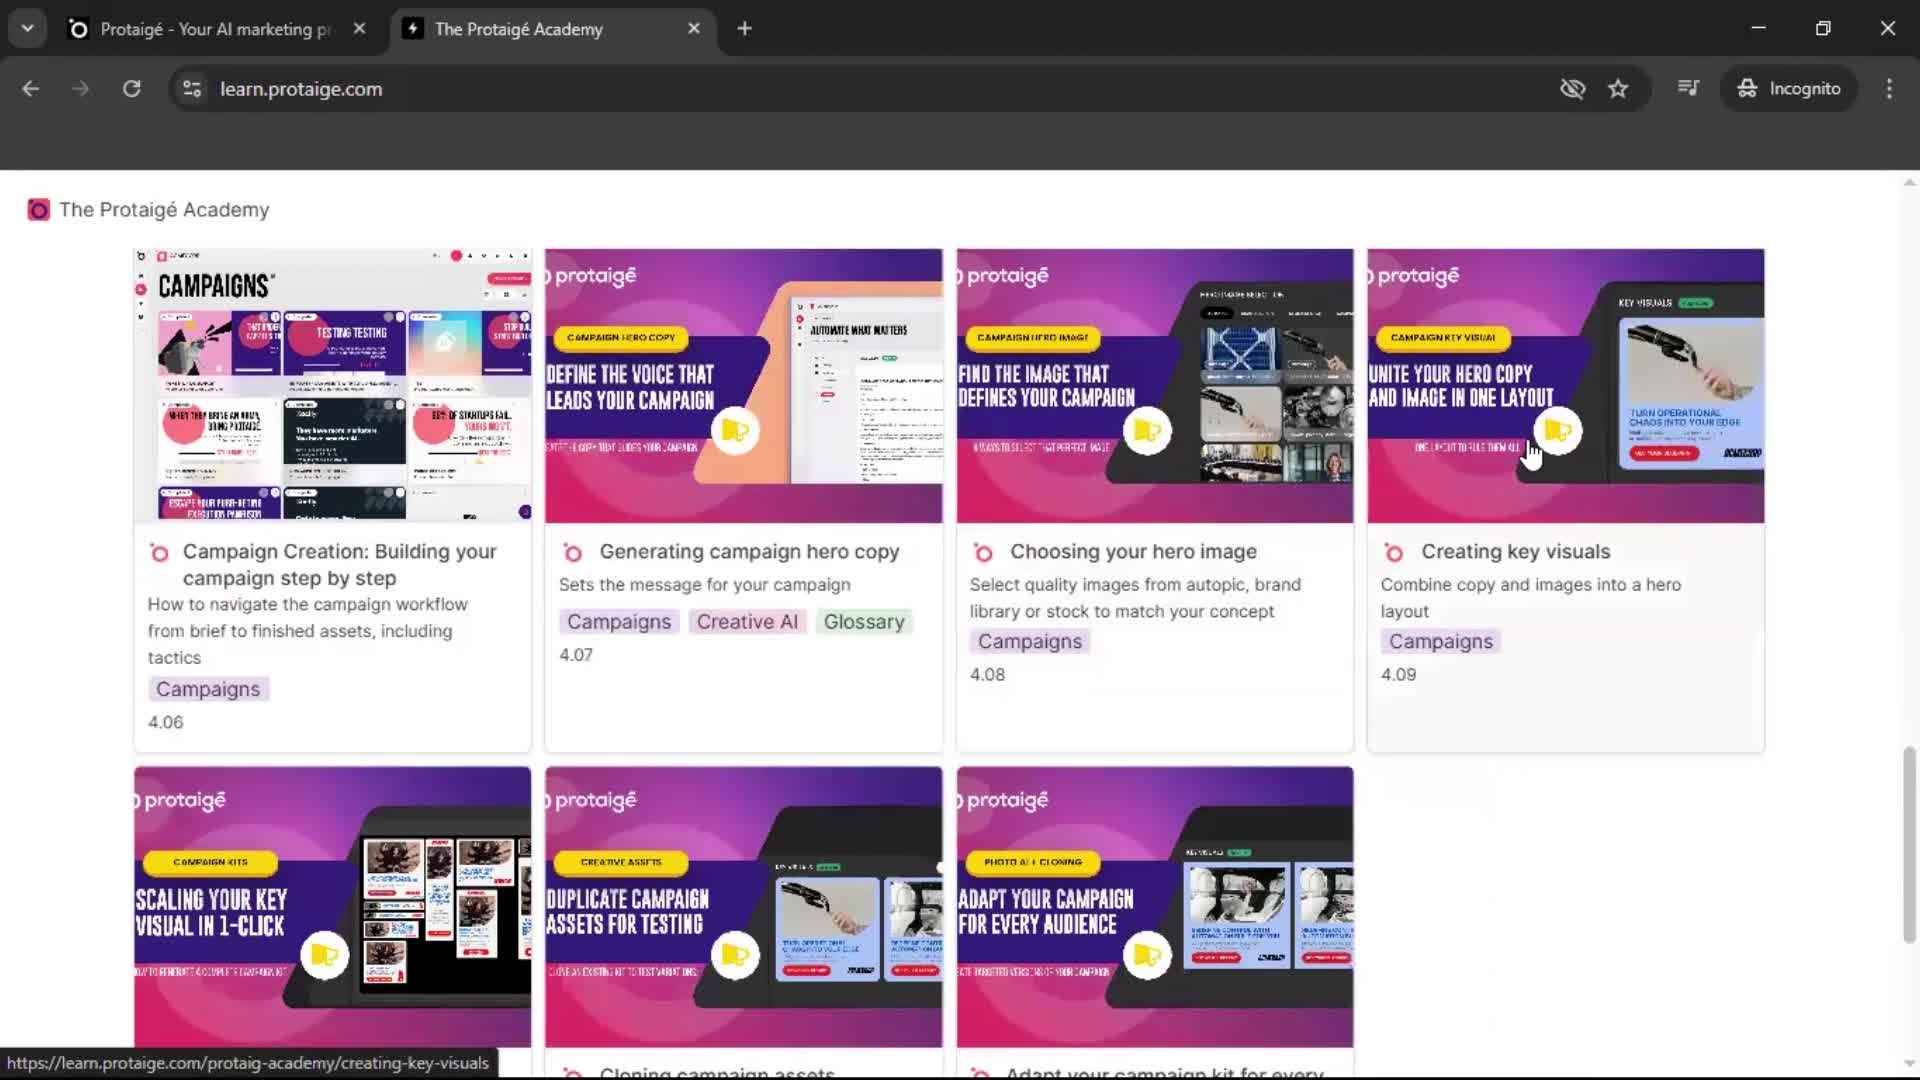Click the forward navigation arrow
This screenshot has width=1920, height=1080.
point(80,88)
